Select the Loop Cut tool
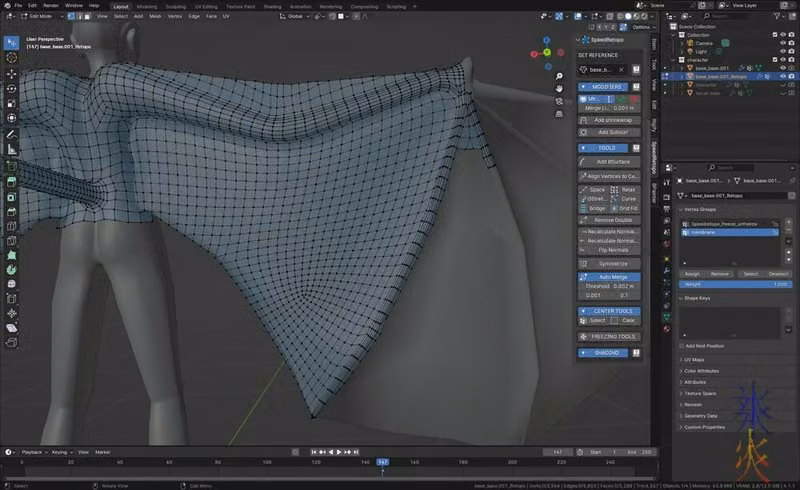The width and height of the screenshot is (800, 490). pyautogui.click(x=12, y=226)
